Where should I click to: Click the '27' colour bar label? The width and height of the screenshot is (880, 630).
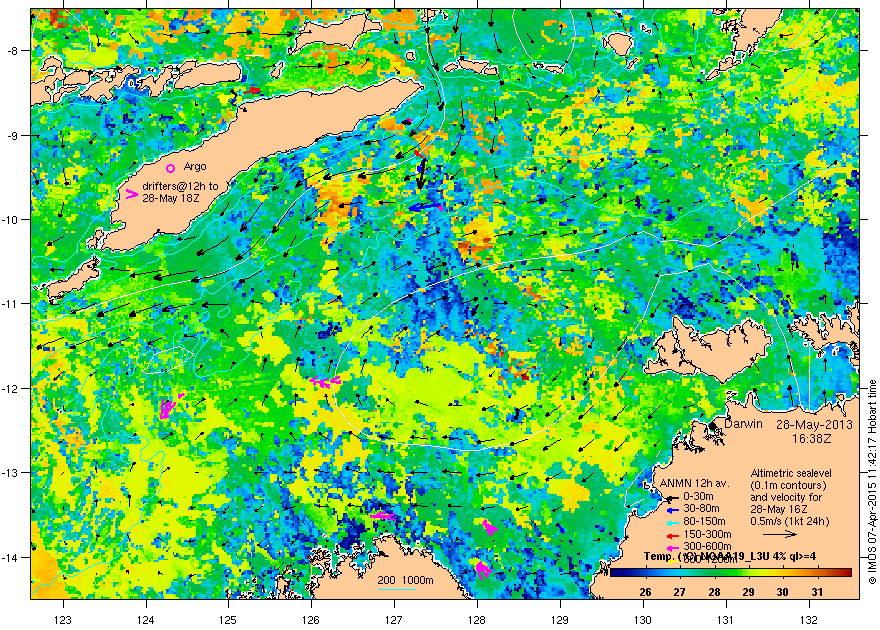(680, 592)
